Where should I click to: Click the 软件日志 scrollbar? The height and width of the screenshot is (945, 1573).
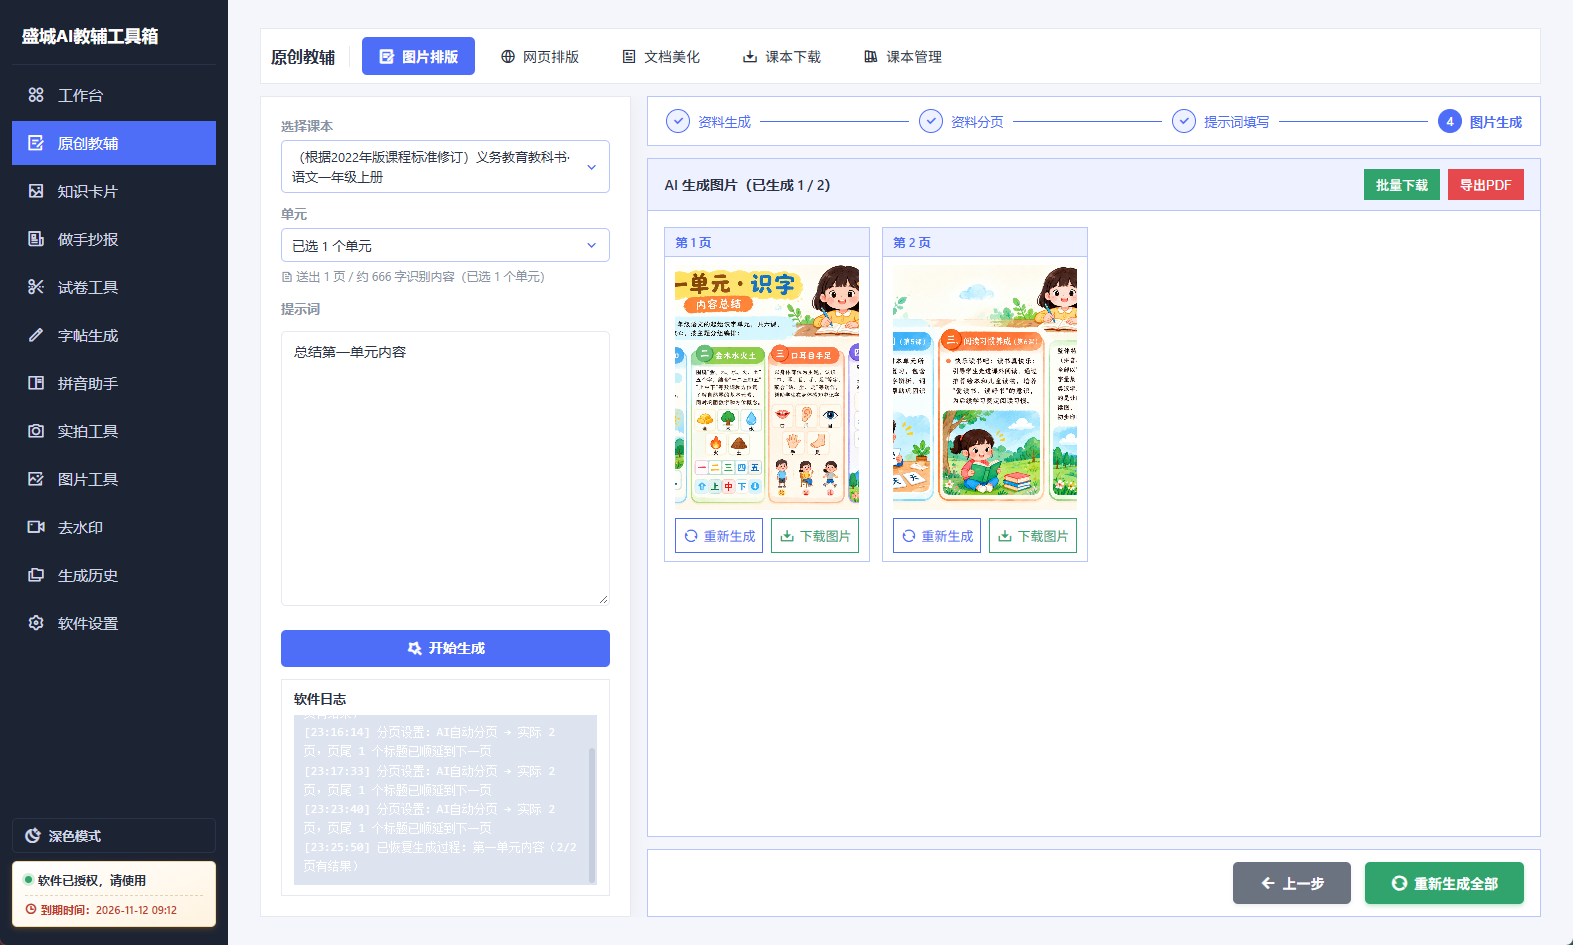592,814
